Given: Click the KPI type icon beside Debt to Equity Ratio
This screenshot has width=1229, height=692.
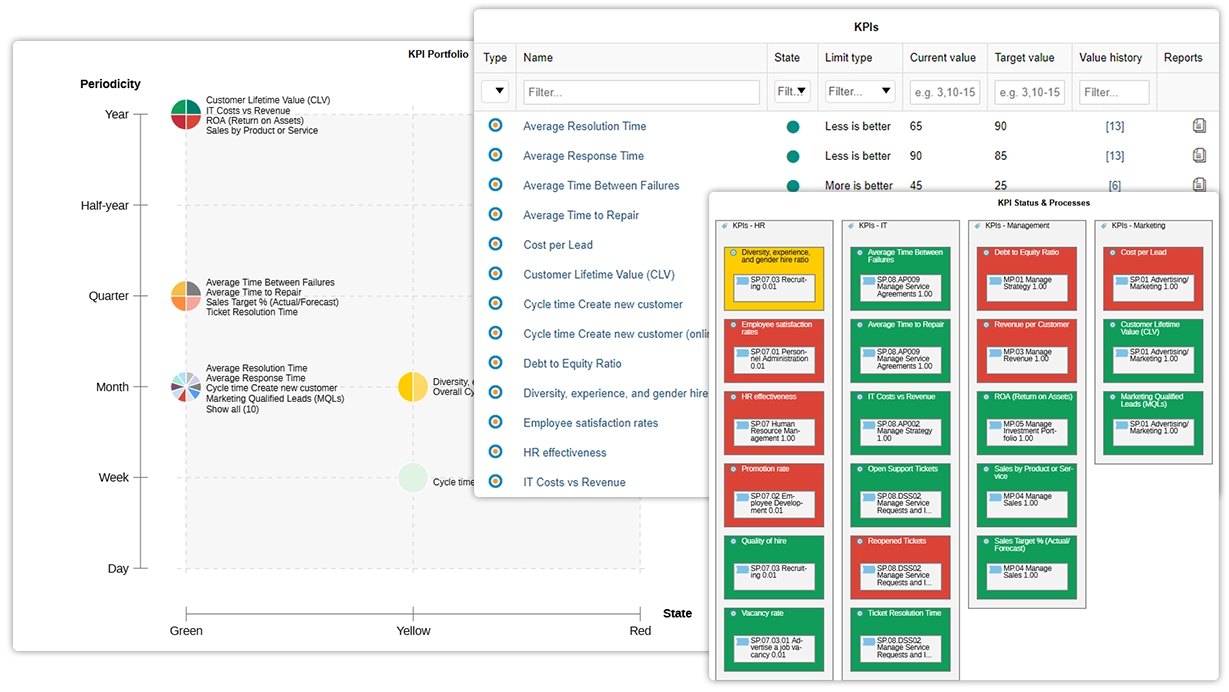Looking at the screenshot, I should tap(494, 363).
